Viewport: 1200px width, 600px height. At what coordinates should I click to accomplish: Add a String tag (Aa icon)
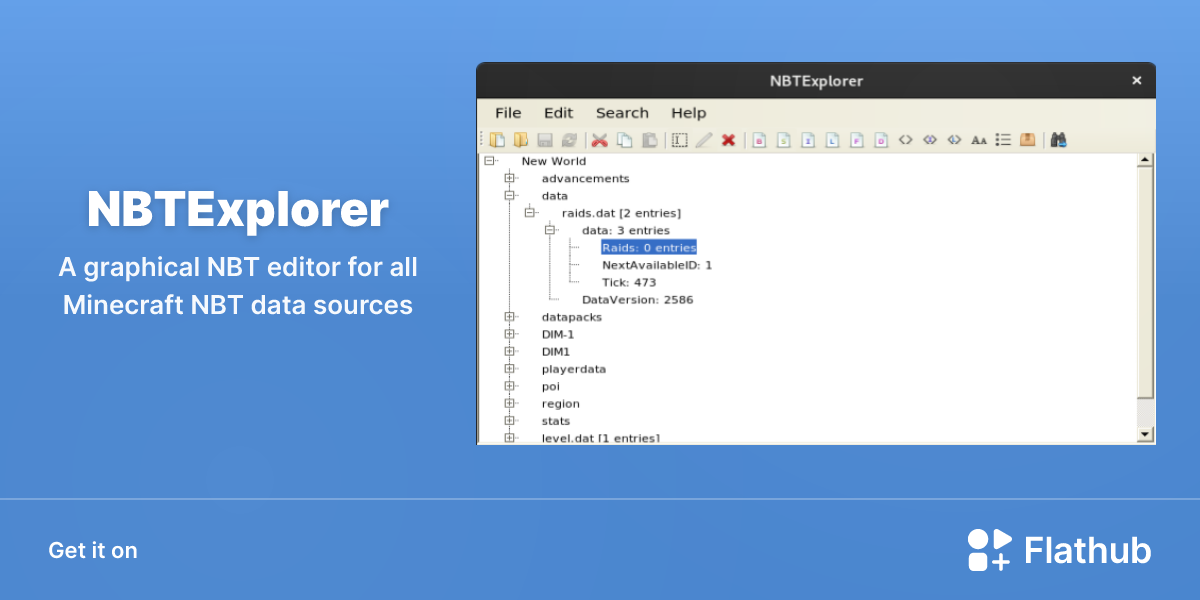(x=979, y=140)
